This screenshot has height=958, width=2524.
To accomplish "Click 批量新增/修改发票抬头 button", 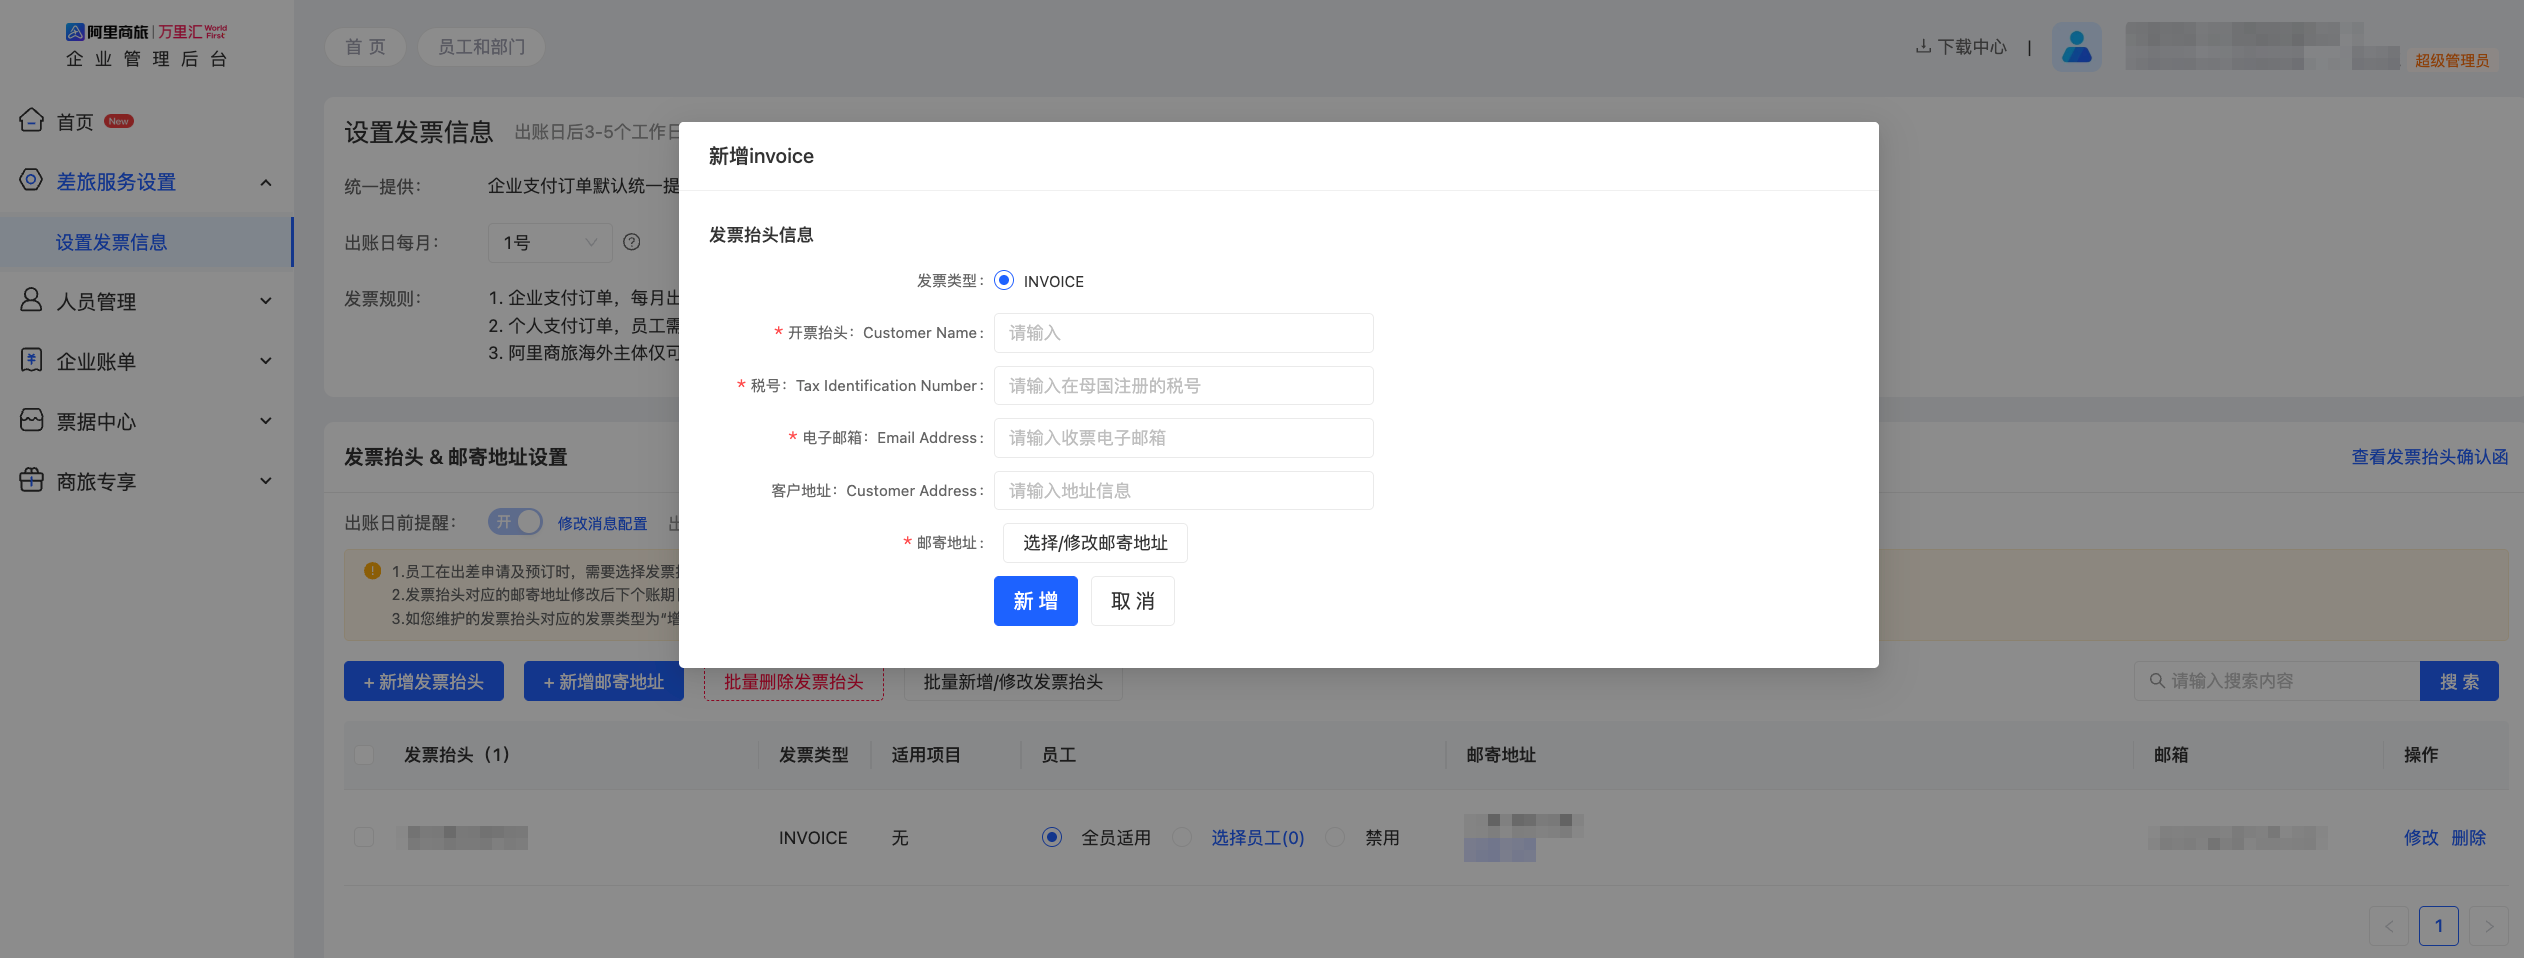I will 1013,681.
